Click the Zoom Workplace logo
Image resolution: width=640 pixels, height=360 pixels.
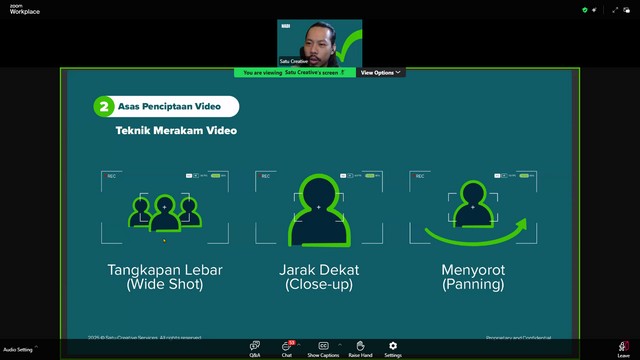coord(24,9)
